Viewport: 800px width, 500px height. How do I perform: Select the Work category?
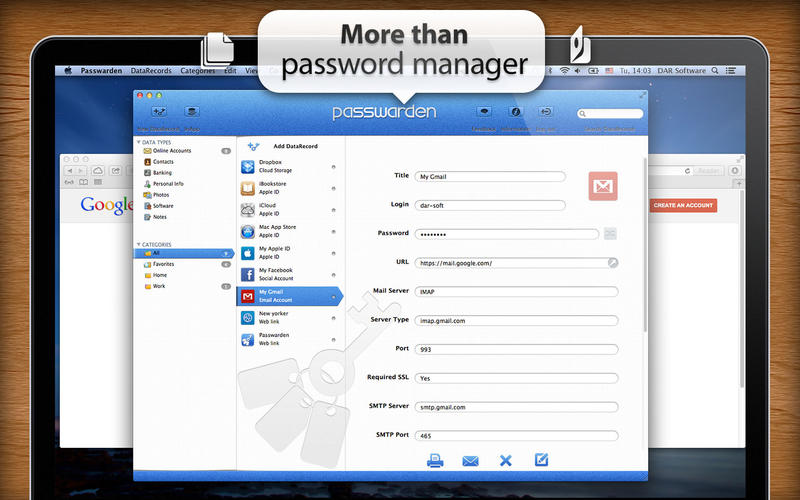(x=184, y=286)
